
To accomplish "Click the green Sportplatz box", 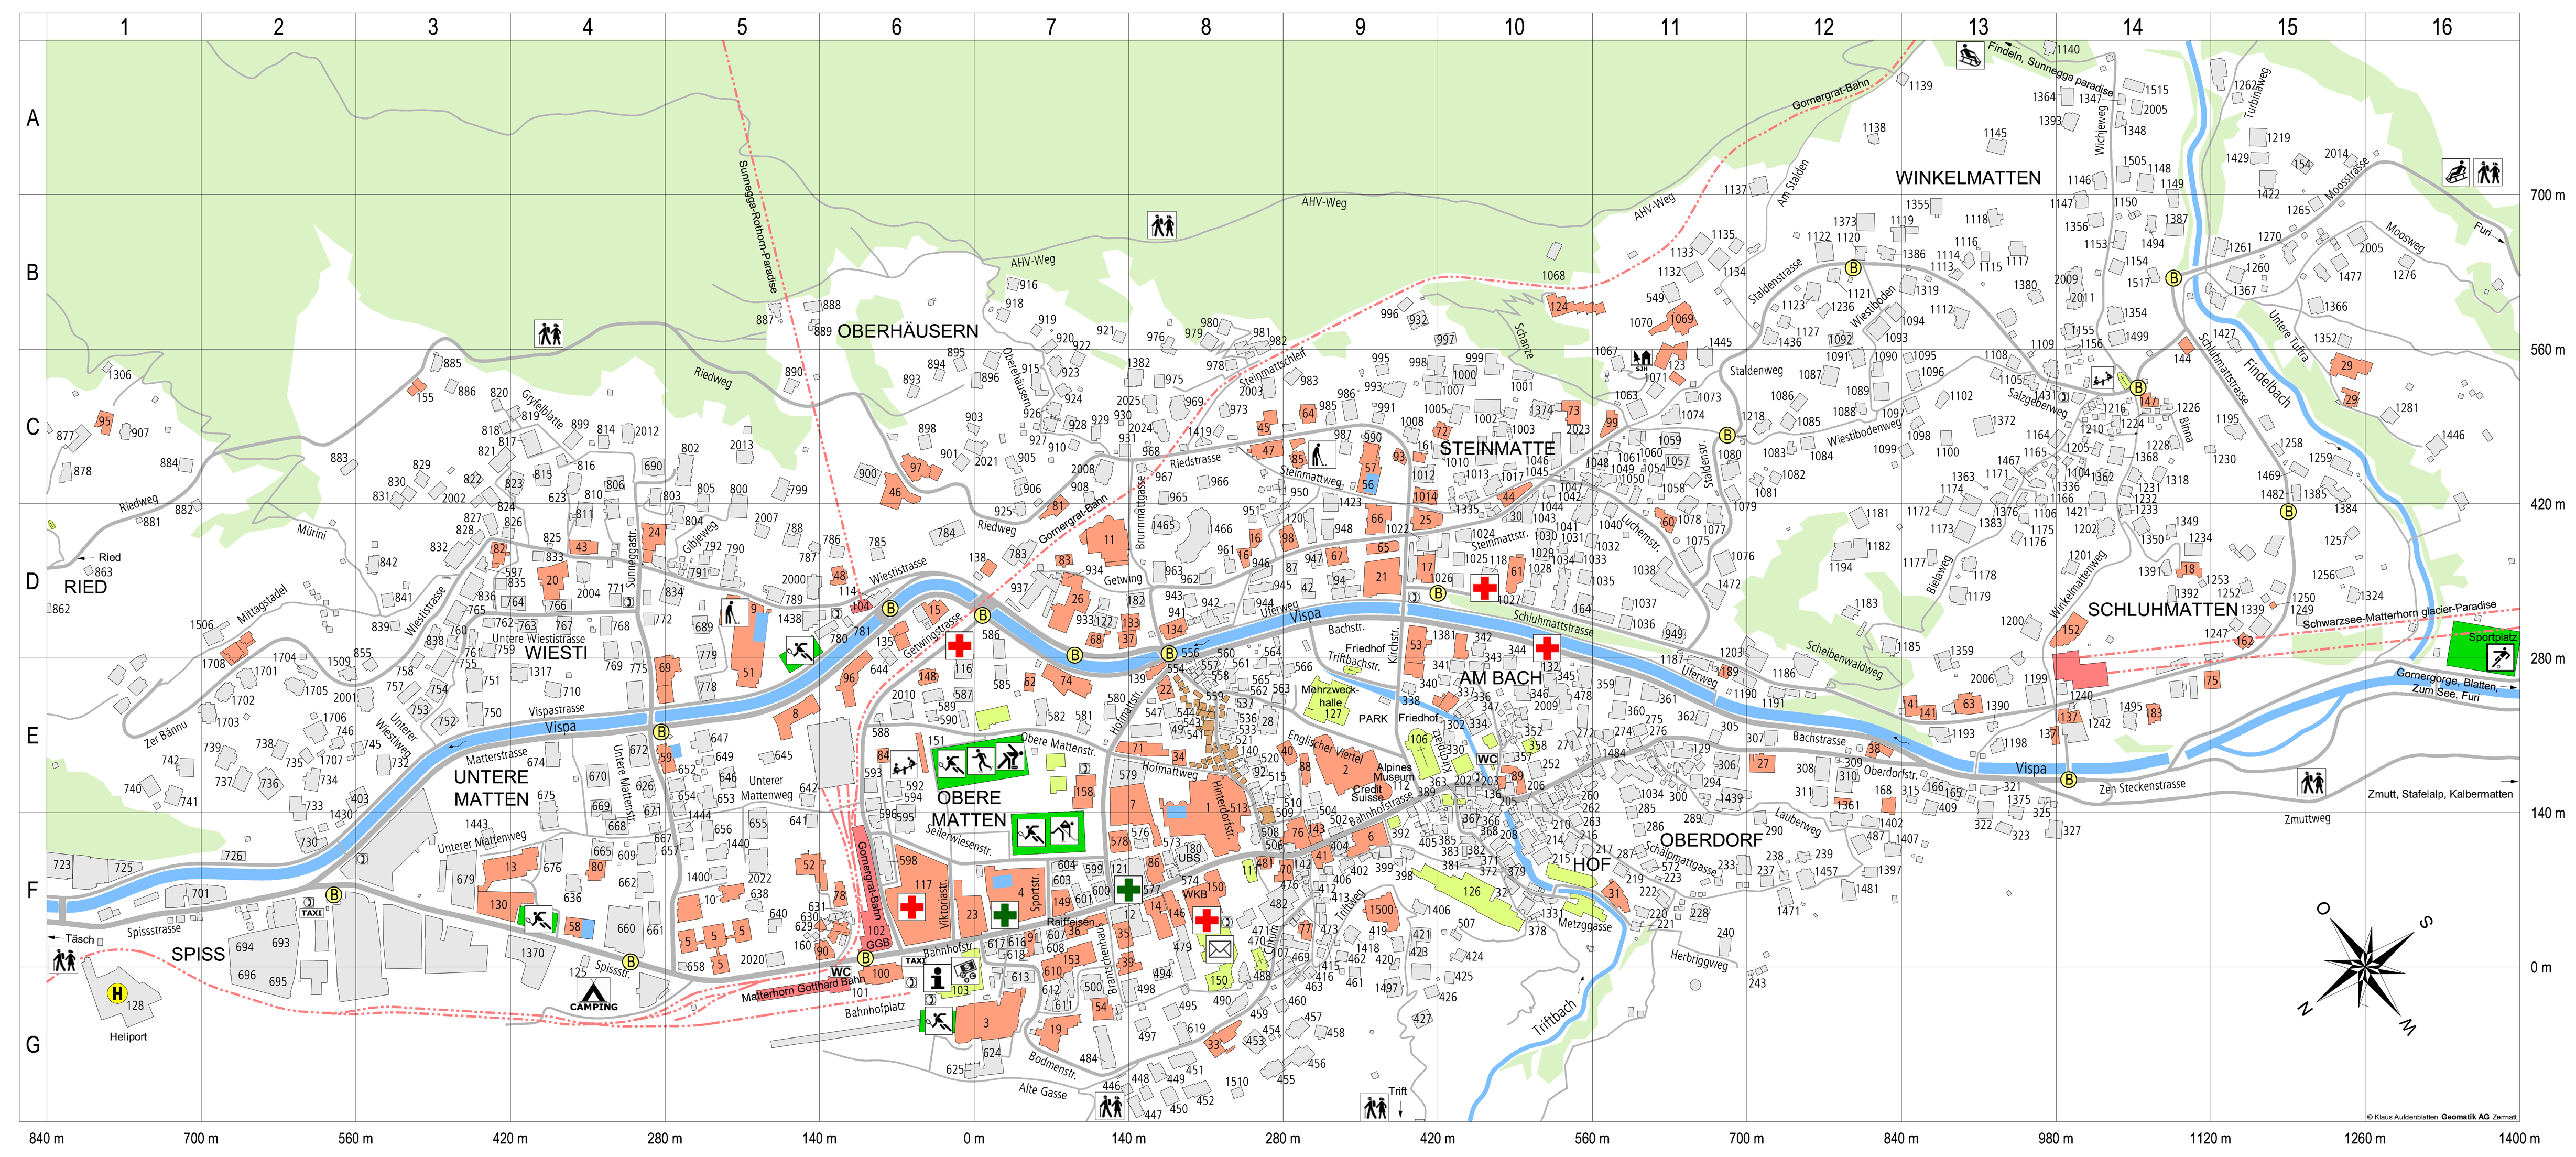I will click(x=2484, y=648).
